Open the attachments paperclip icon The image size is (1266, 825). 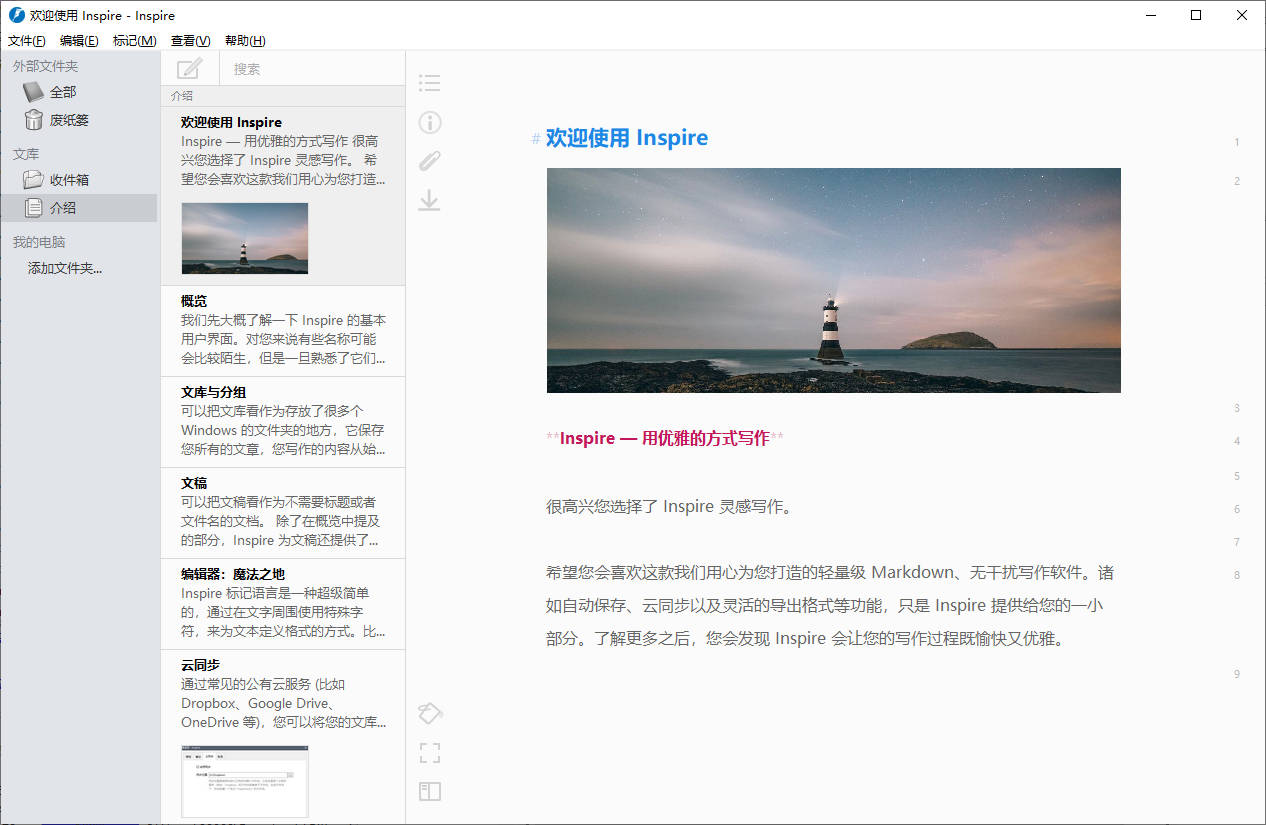[x=430, y=161]
